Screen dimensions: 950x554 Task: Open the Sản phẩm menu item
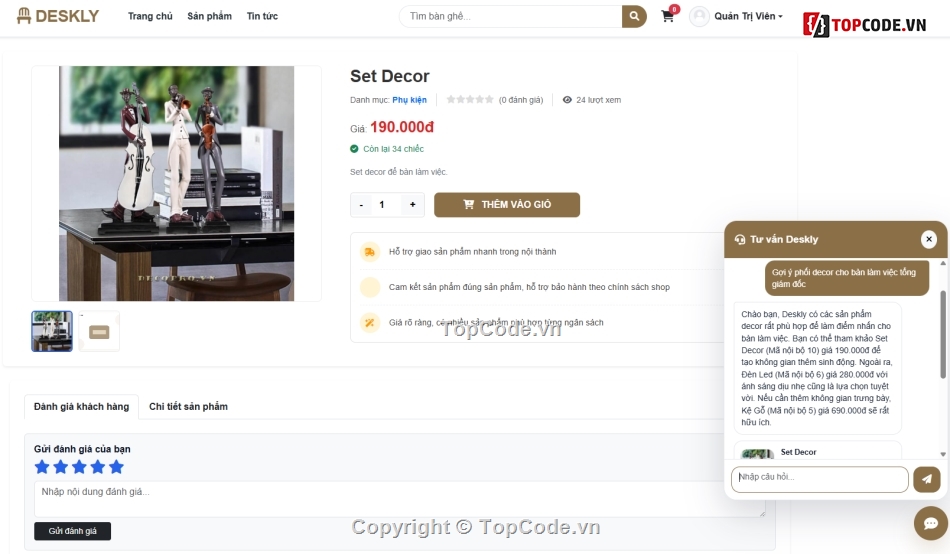click(210, 16)
